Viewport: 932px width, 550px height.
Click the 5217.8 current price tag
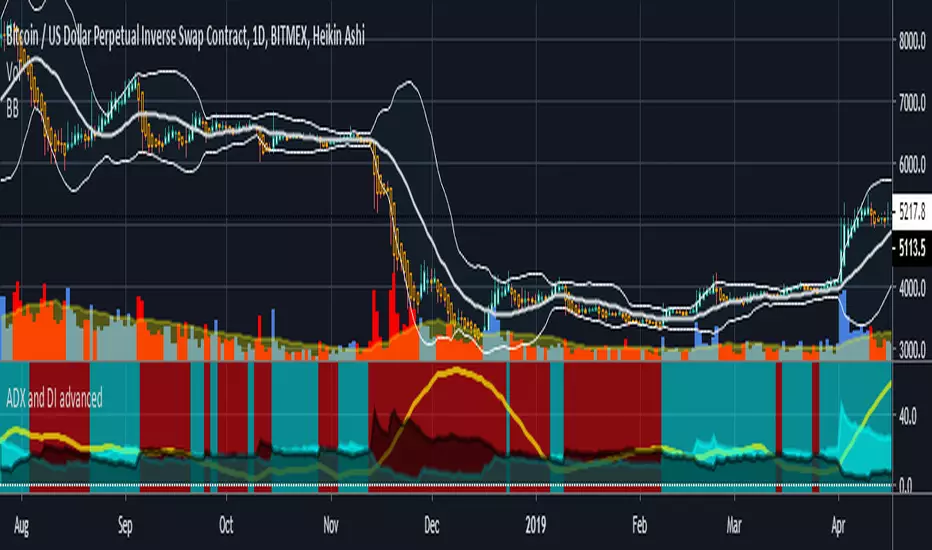[912, 212]
